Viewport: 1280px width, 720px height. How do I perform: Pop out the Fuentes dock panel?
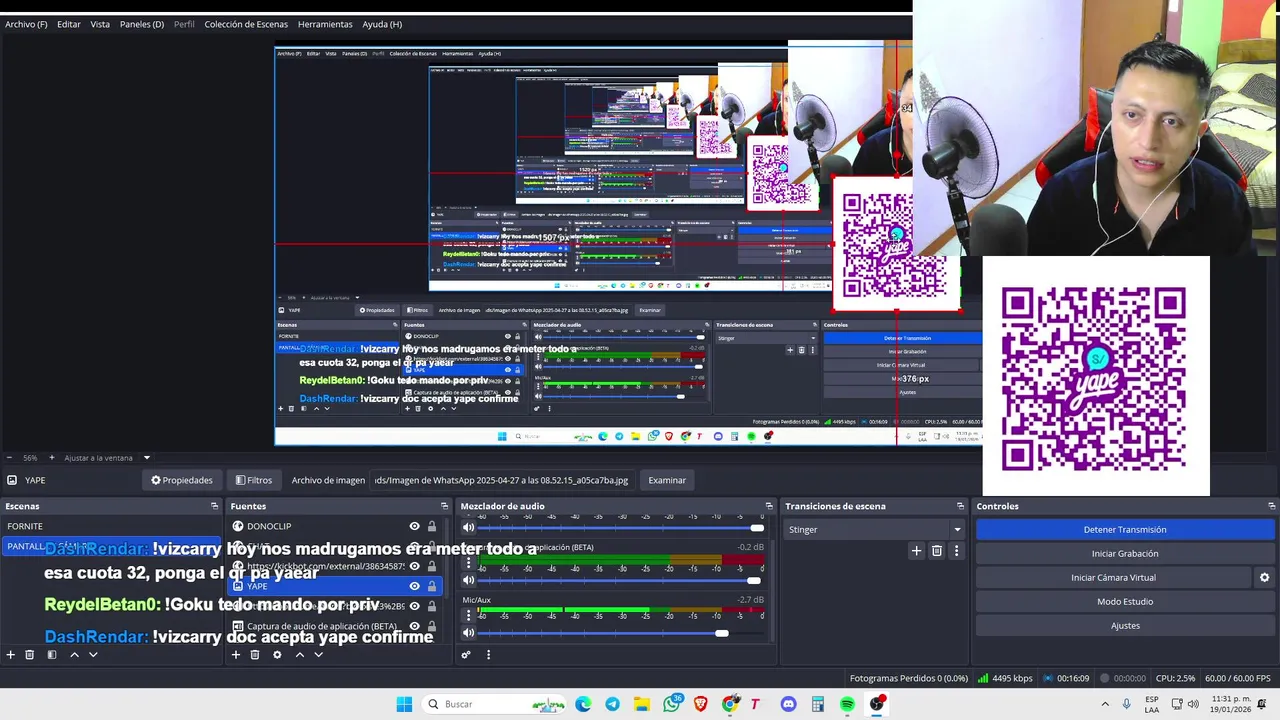(445, 506)
